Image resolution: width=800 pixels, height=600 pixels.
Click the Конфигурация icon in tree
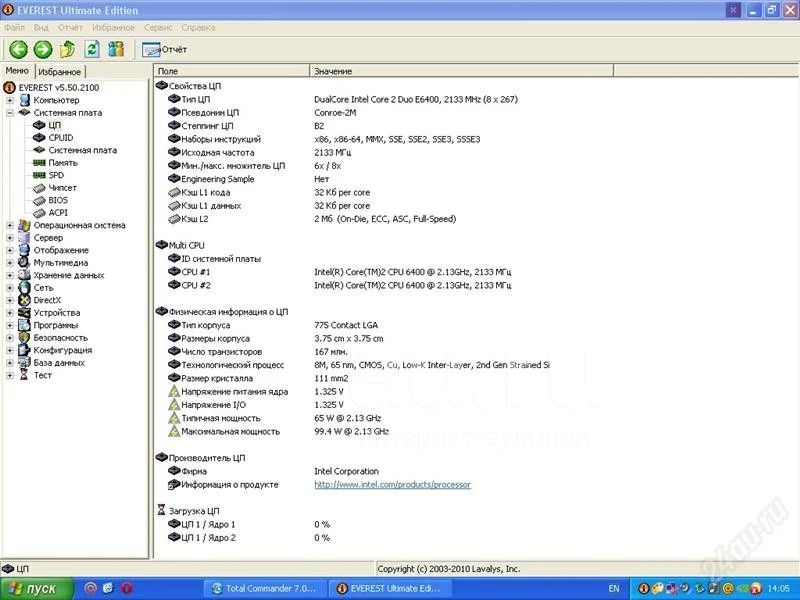click(x=24, y=350)
